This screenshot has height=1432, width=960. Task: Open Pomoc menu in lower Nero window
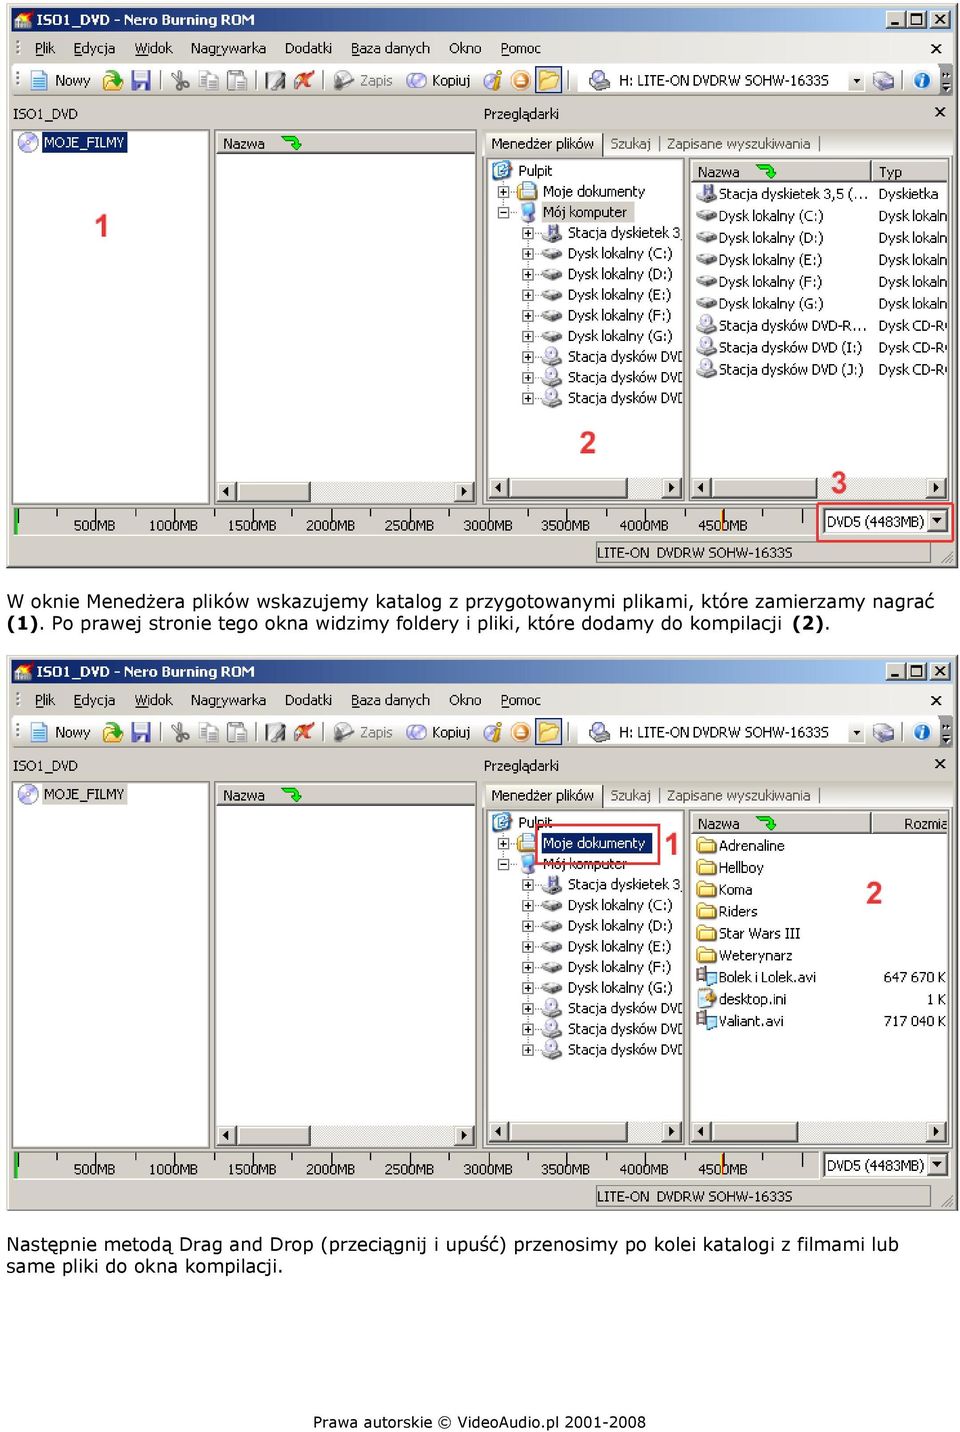click(520, 700)
